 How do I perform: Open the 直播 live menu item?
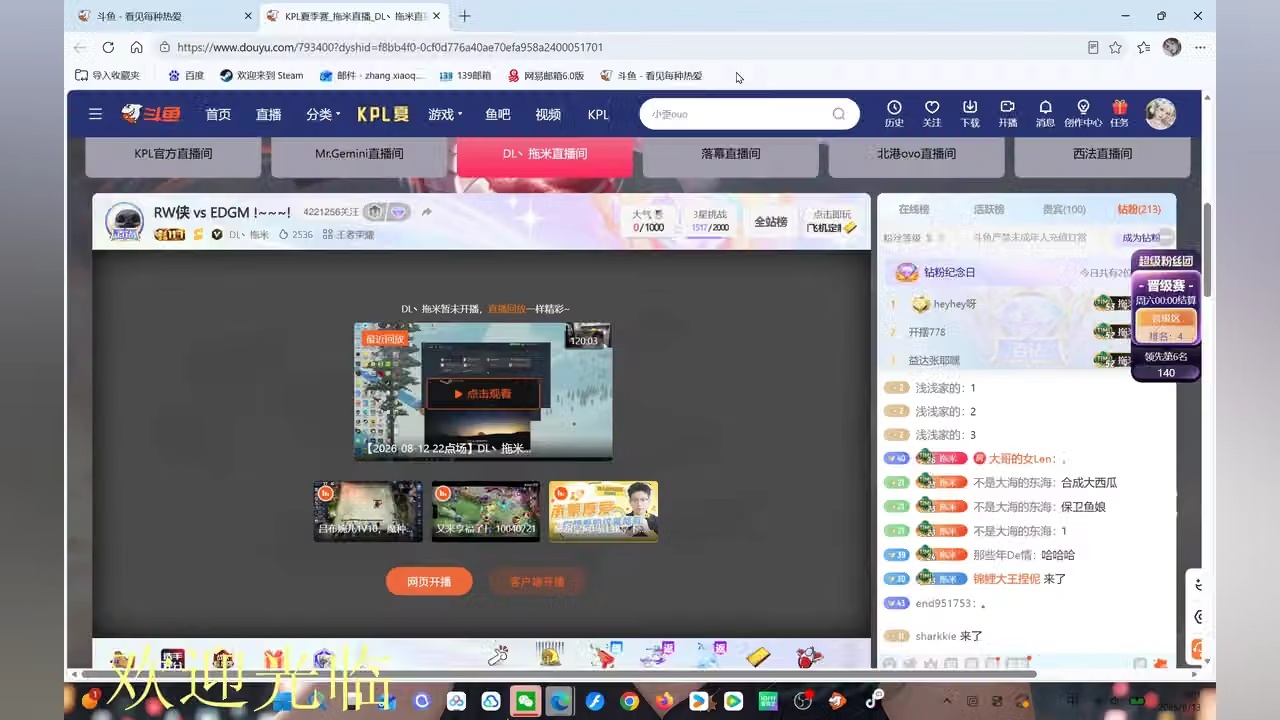point(268,114)
